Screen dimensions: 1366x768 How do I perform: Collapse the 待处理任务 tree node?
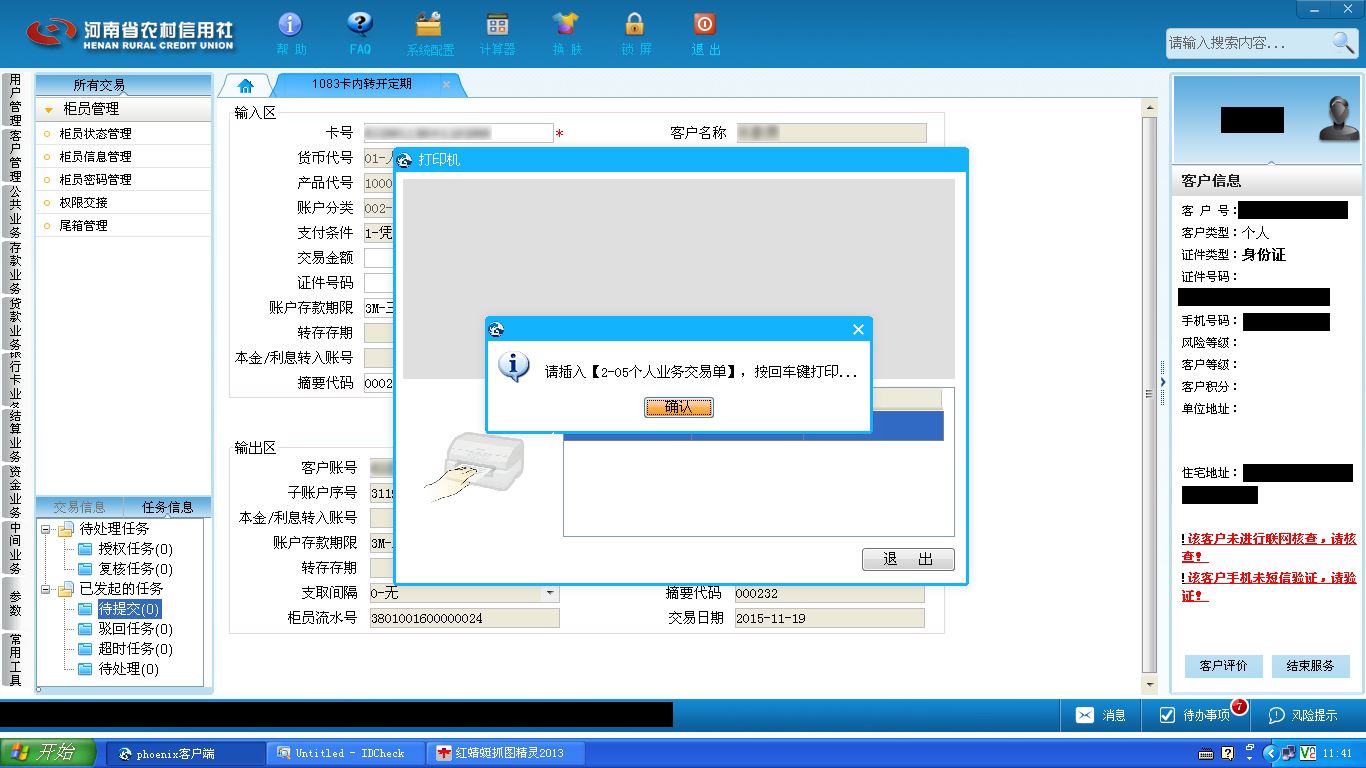tap(45, 529)
